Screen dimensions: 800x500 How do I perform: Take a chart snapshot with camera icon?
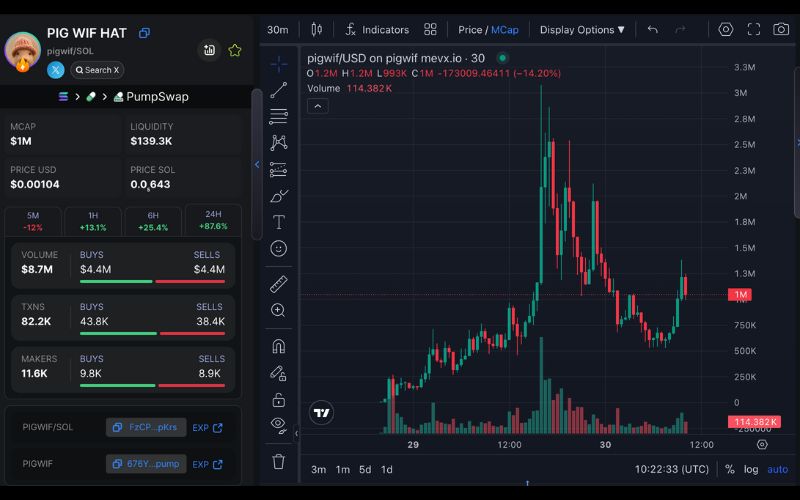point(781,30)
